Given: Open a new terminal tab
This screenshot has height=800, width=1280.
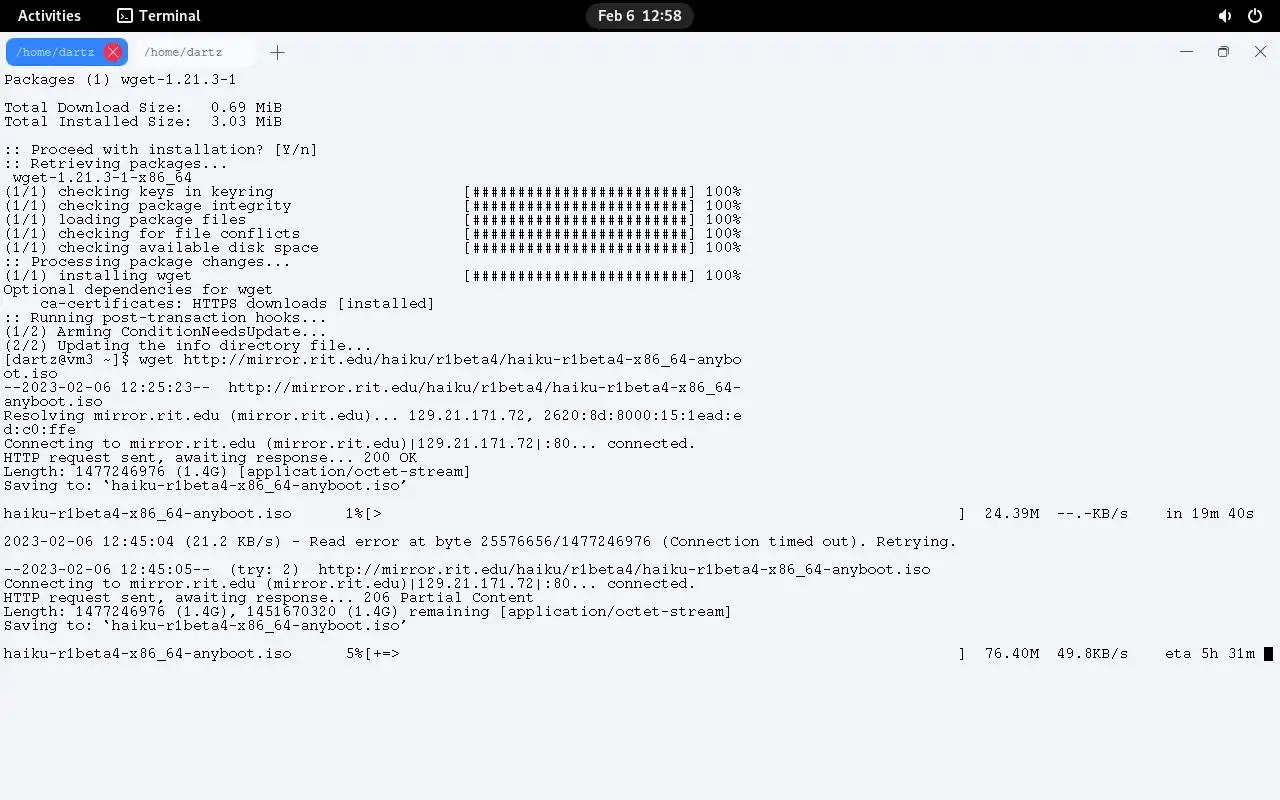Looking at the screenshot, I should (277, 52).
